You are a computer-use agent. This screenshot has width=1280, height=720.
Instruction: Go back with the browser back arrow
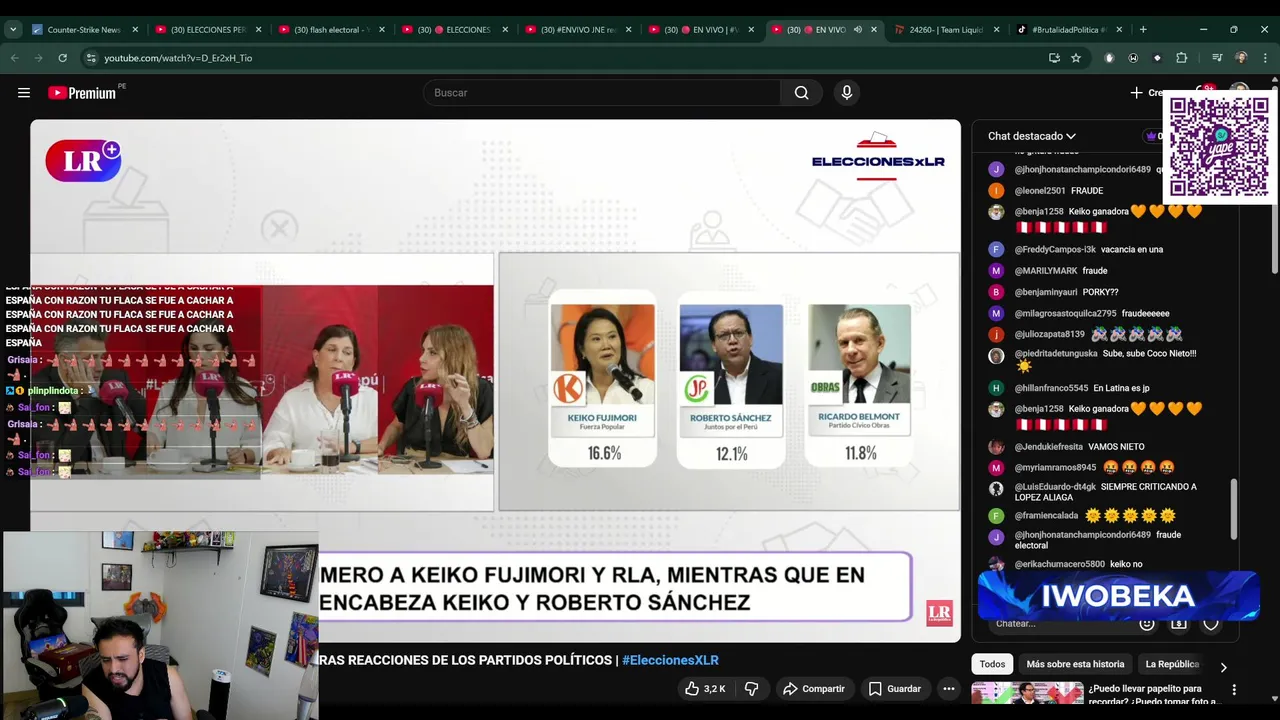(x=14, y=58)
